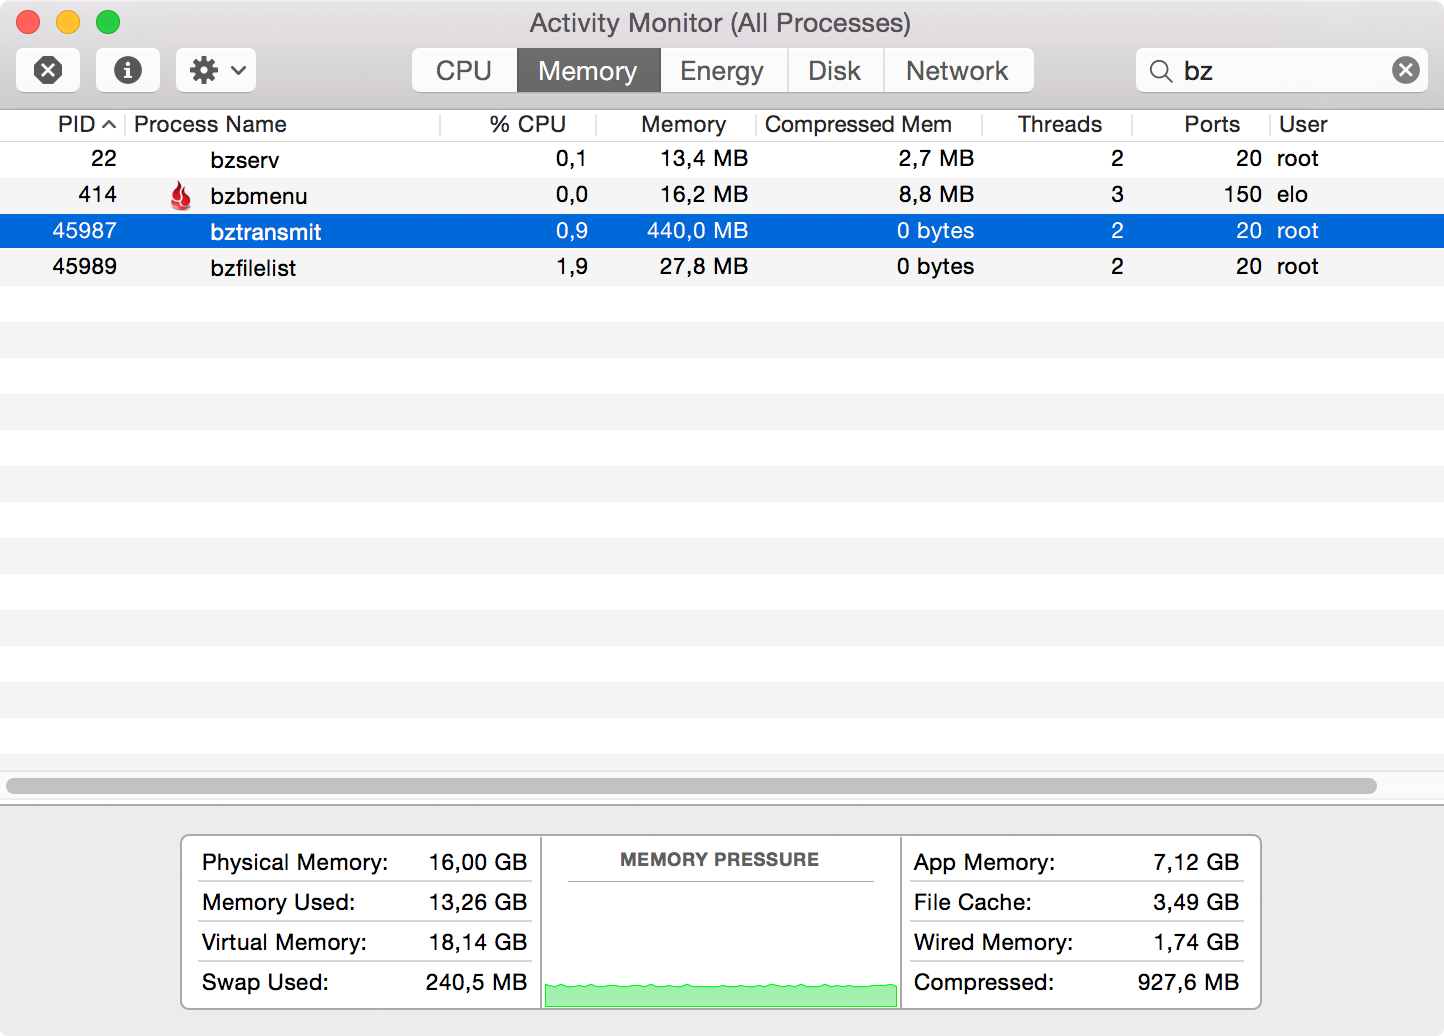Open the process info inspector icon
The width and height of the screenshot is (1444, 1036).
coord(127,70)
